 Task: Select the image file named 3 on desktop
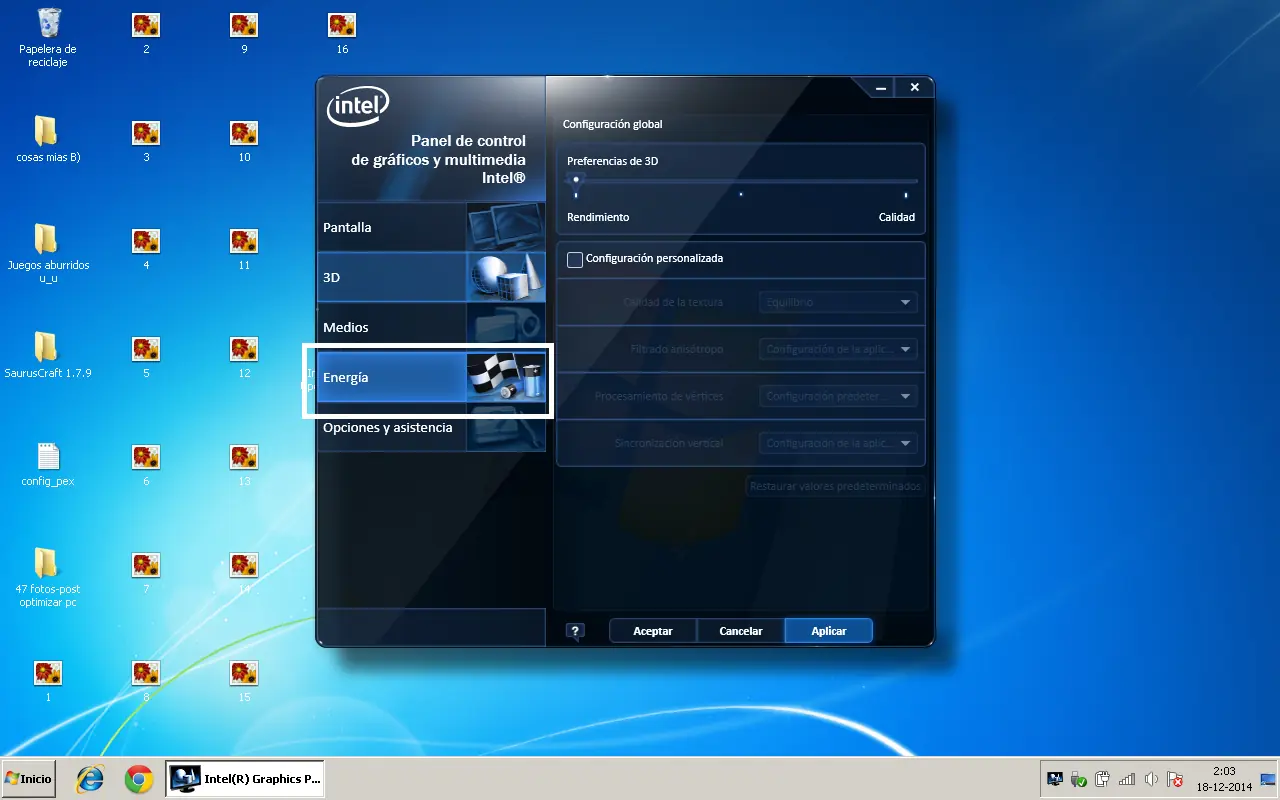coord(146,140)
